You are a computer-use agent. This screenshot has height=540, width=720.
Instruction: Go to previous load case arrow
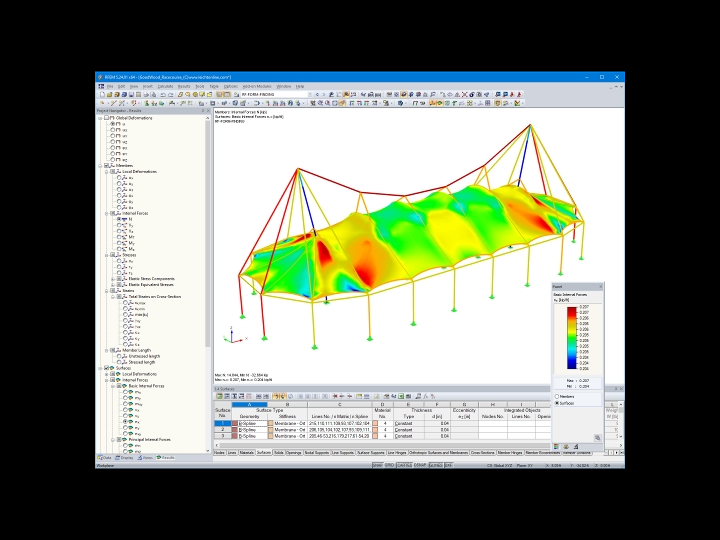pyautogui.click(x=317, y=95)
